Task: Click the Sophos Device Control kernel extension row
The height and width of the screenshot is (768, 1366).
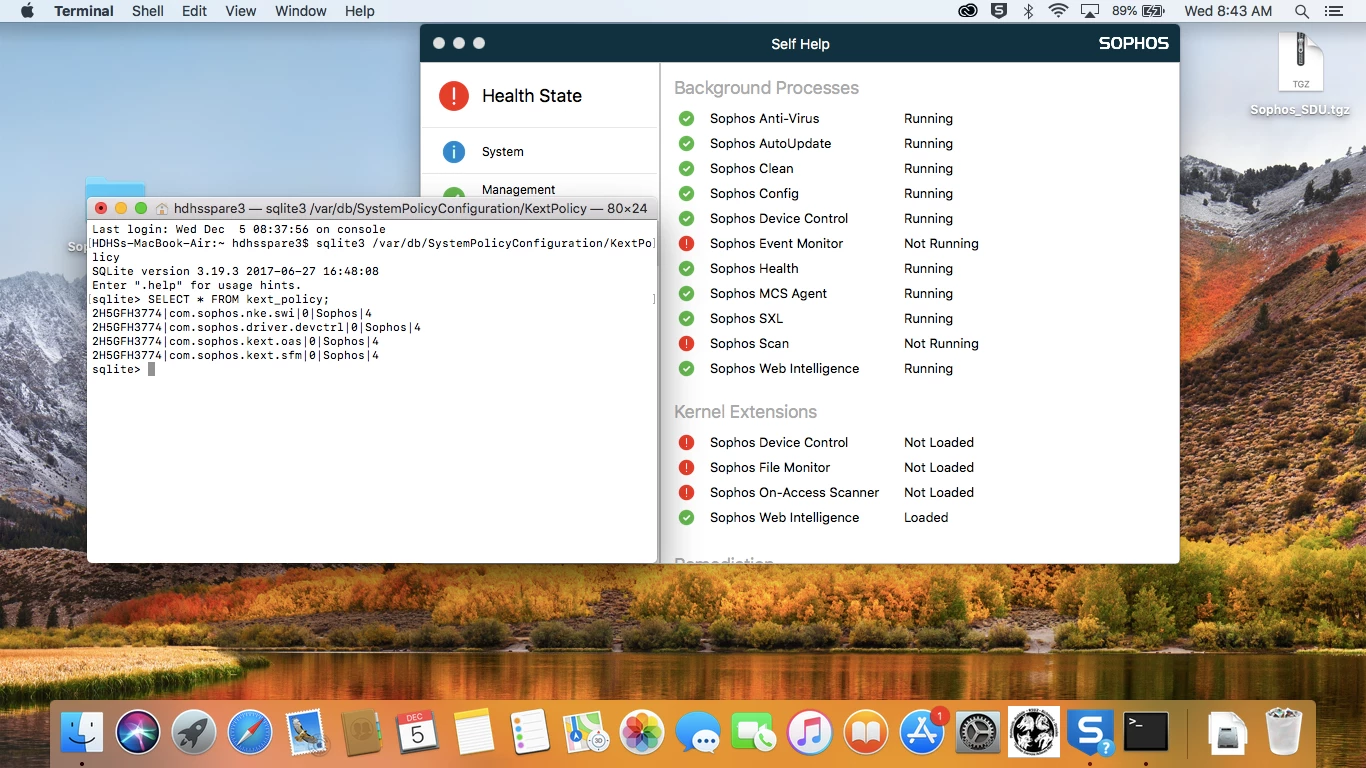Action: 826,442
